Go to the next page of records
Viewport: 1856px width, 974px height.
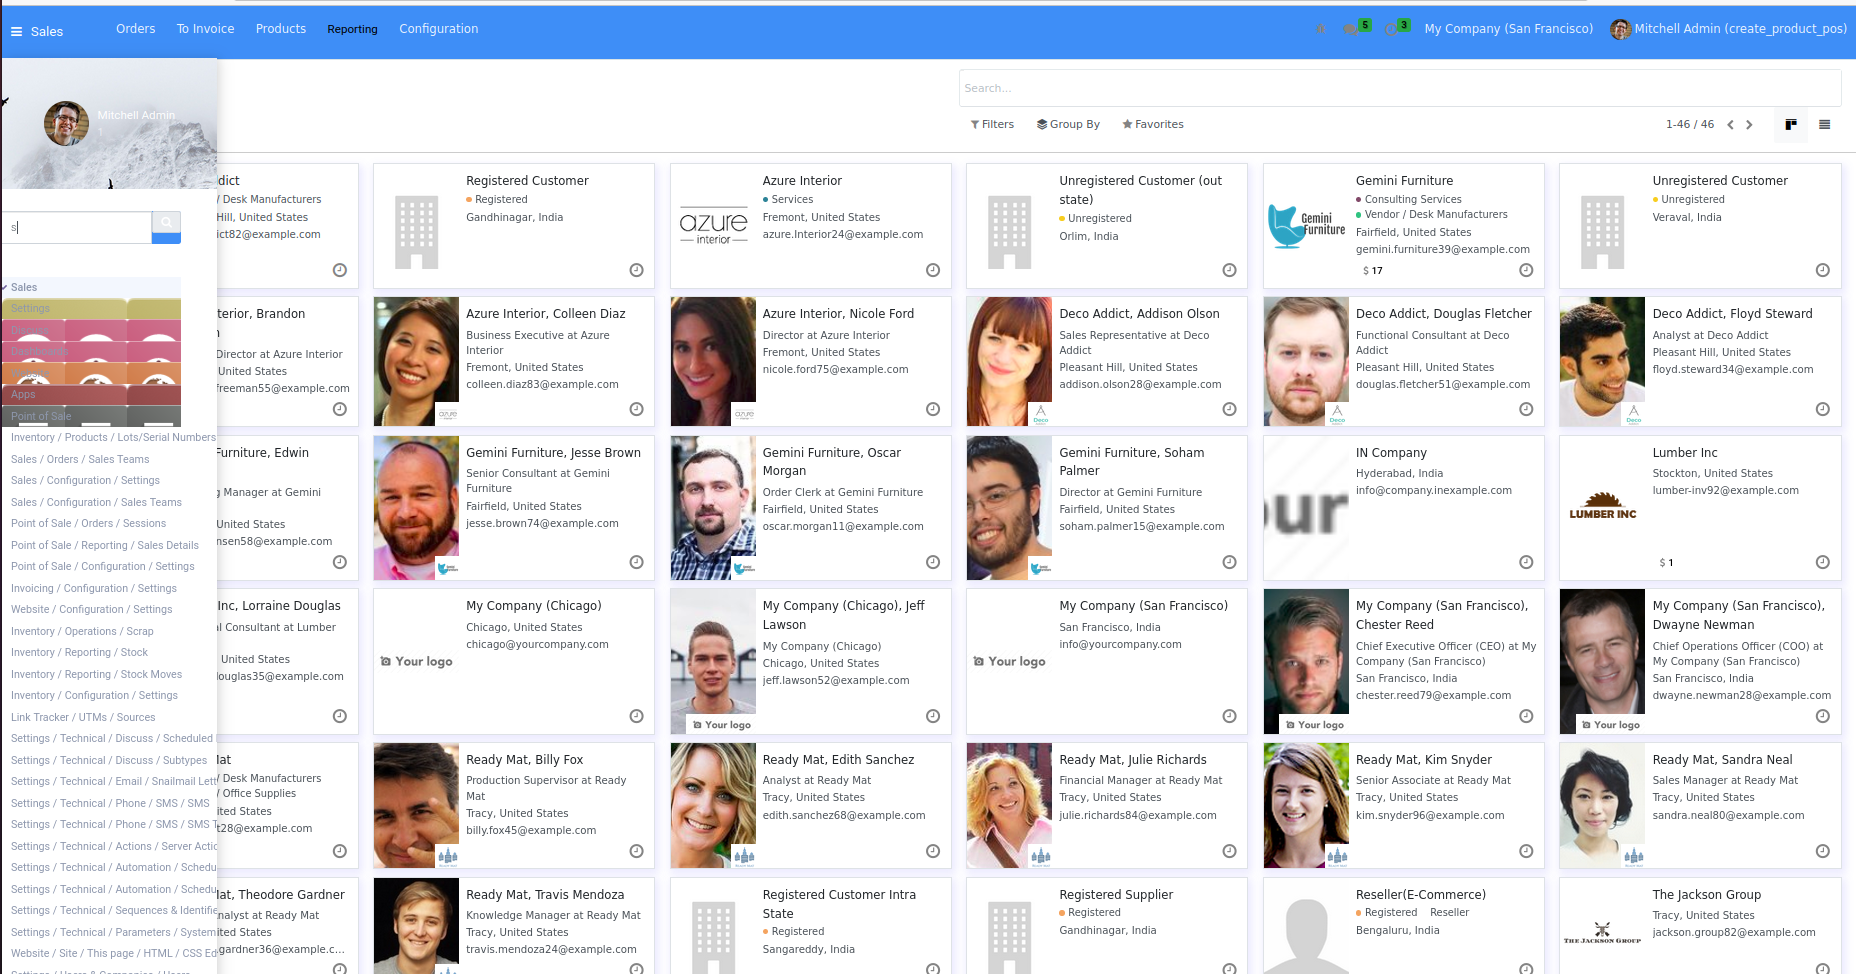click(1749, 125)
